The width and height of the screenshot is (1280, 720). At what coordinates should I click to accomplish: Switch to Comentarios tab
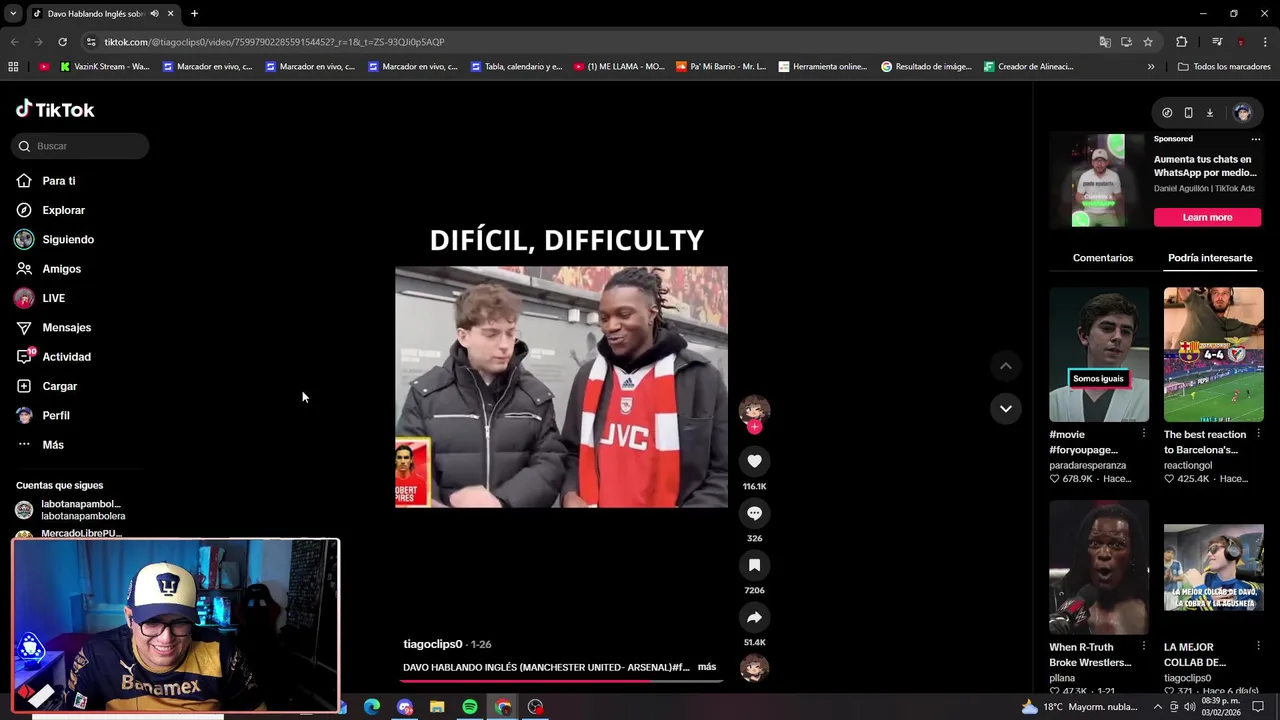tap(1103, 258)
